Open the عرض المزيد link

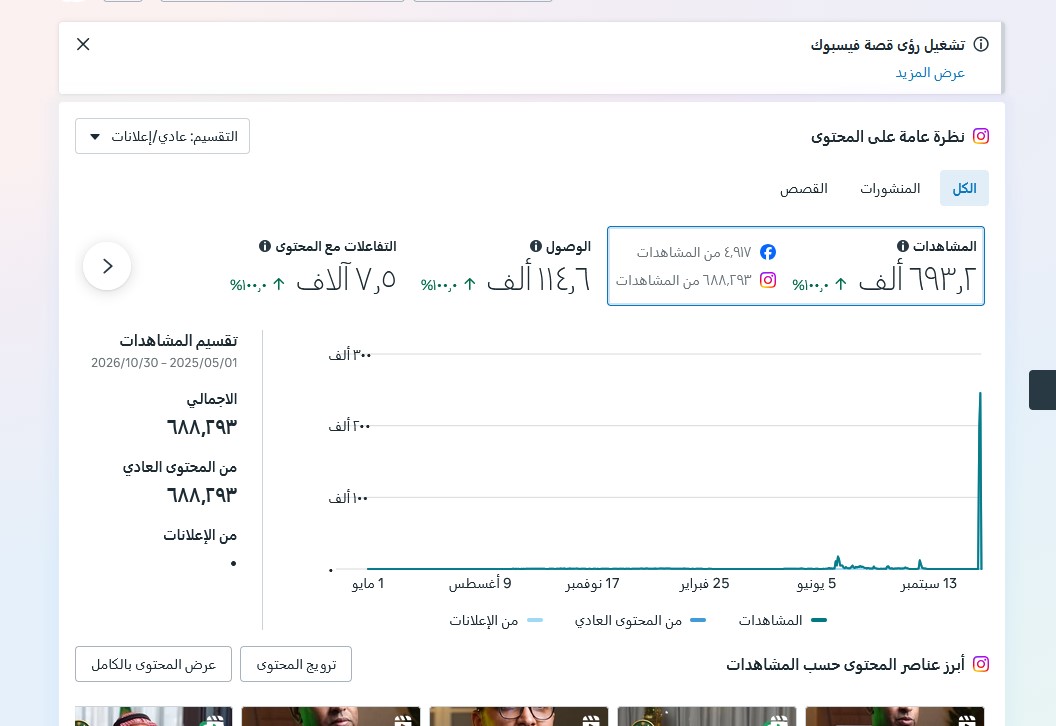pyautogui.click(x=930, y=73)
